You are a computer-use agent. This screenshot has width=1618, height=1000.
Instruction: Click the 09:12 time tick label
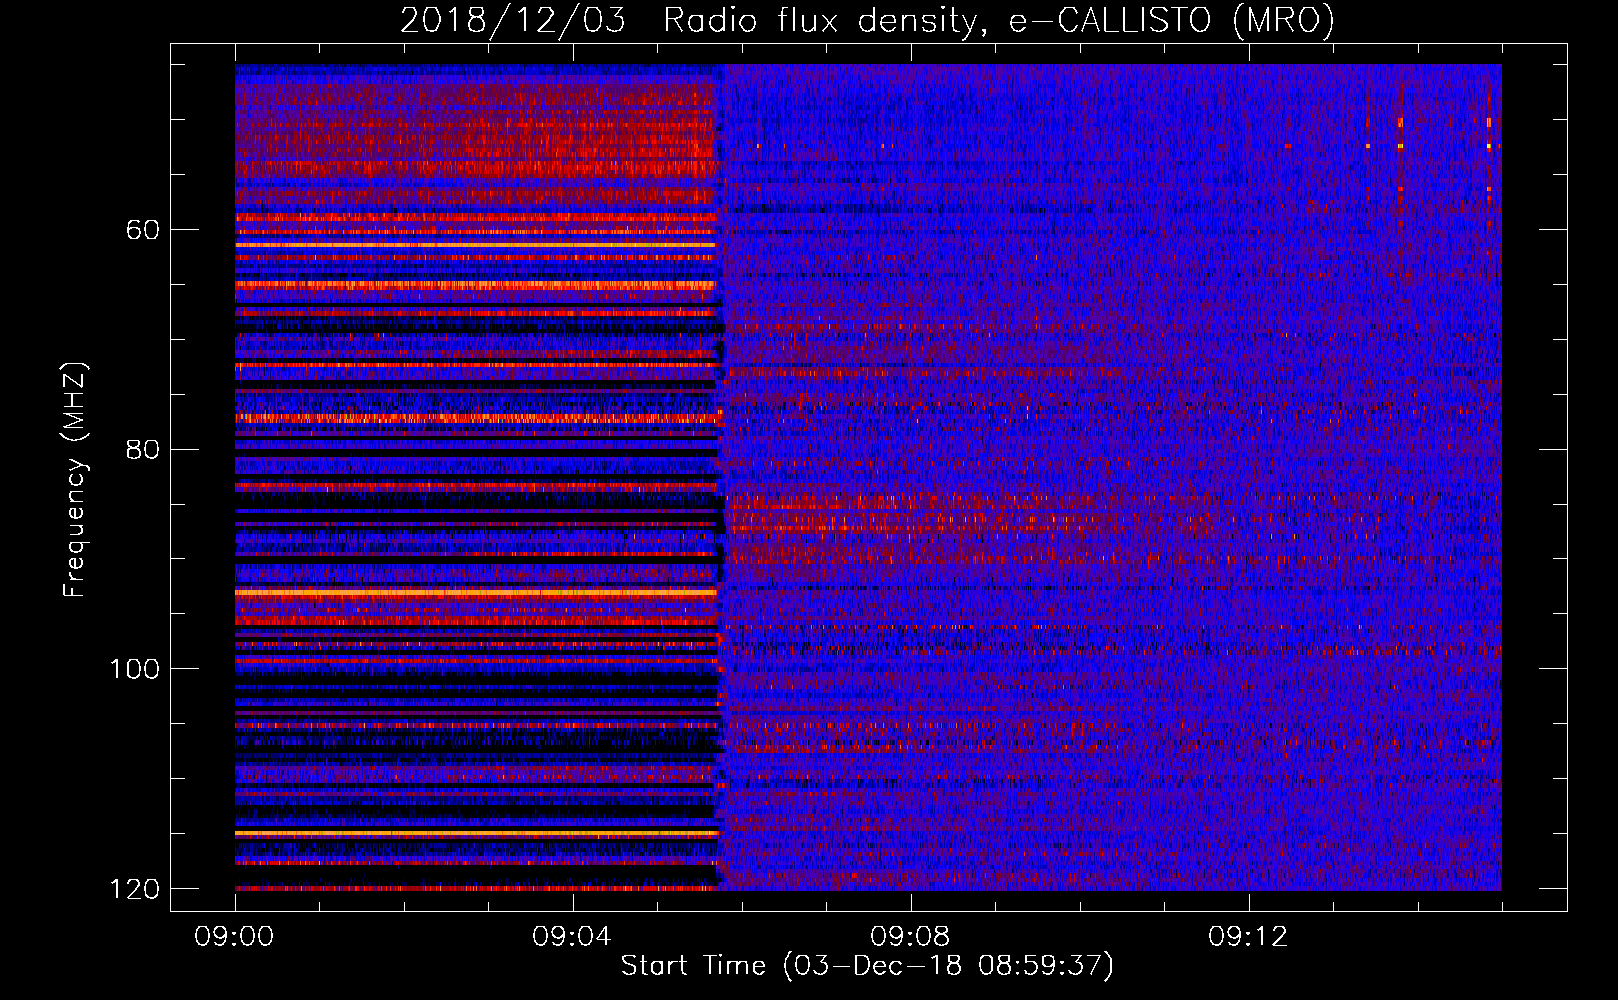(x=1248, y=937)
